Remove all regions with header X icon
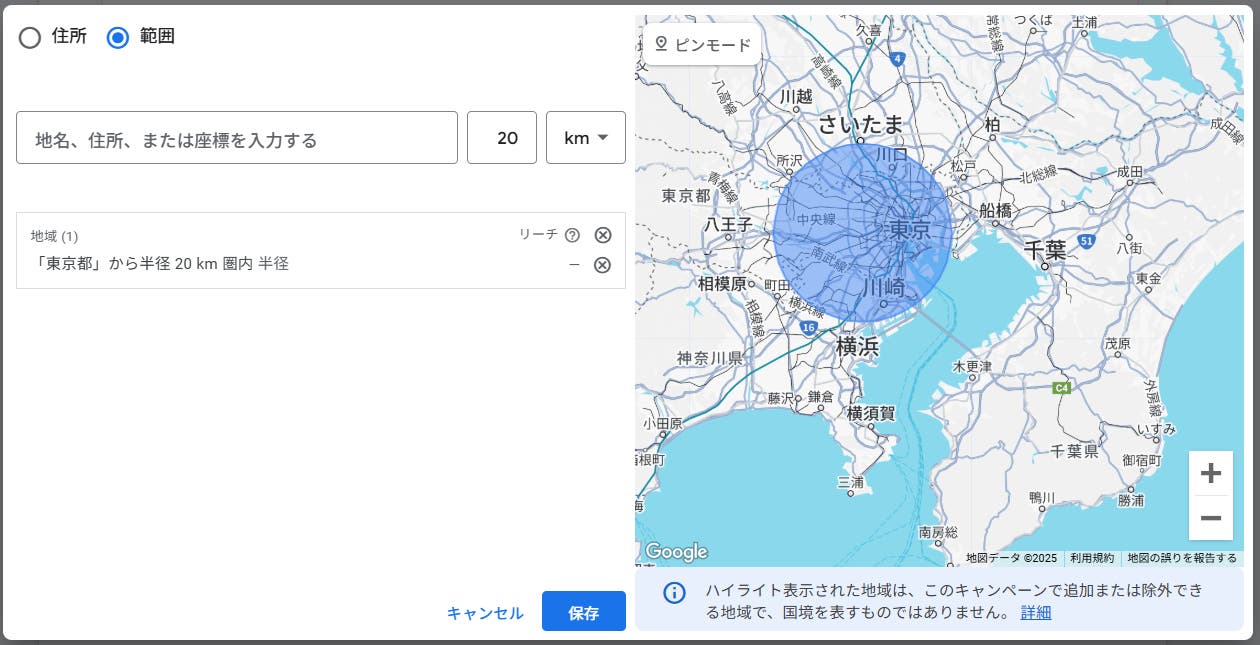This screenshot has height=645, width=1260. tap(603, 235)
